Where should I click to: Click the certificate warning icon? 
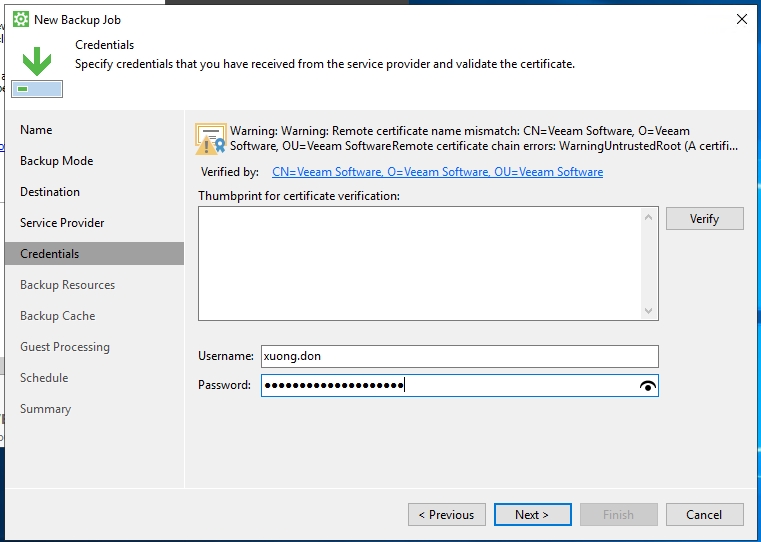[x=211, y=139]
